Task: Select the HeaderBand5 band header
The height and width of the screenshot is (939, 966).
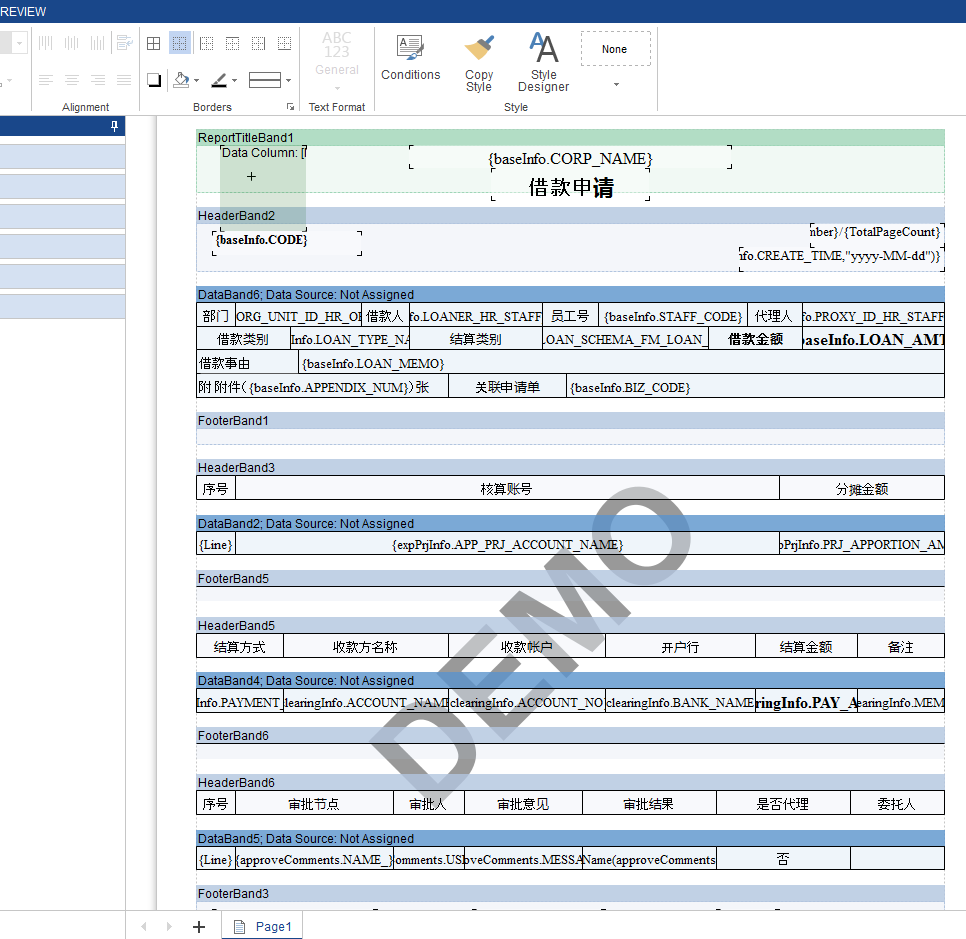Action: (x=570, y=625)
